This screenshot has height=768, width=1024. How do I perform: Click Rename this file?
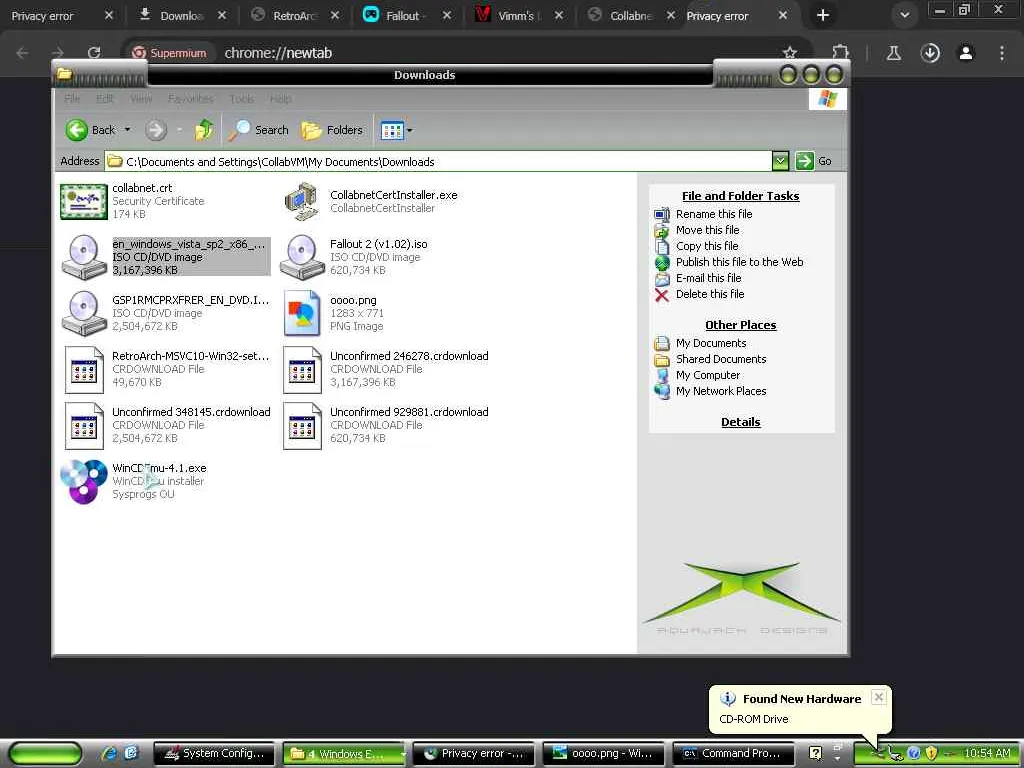[x=714, y=214]
